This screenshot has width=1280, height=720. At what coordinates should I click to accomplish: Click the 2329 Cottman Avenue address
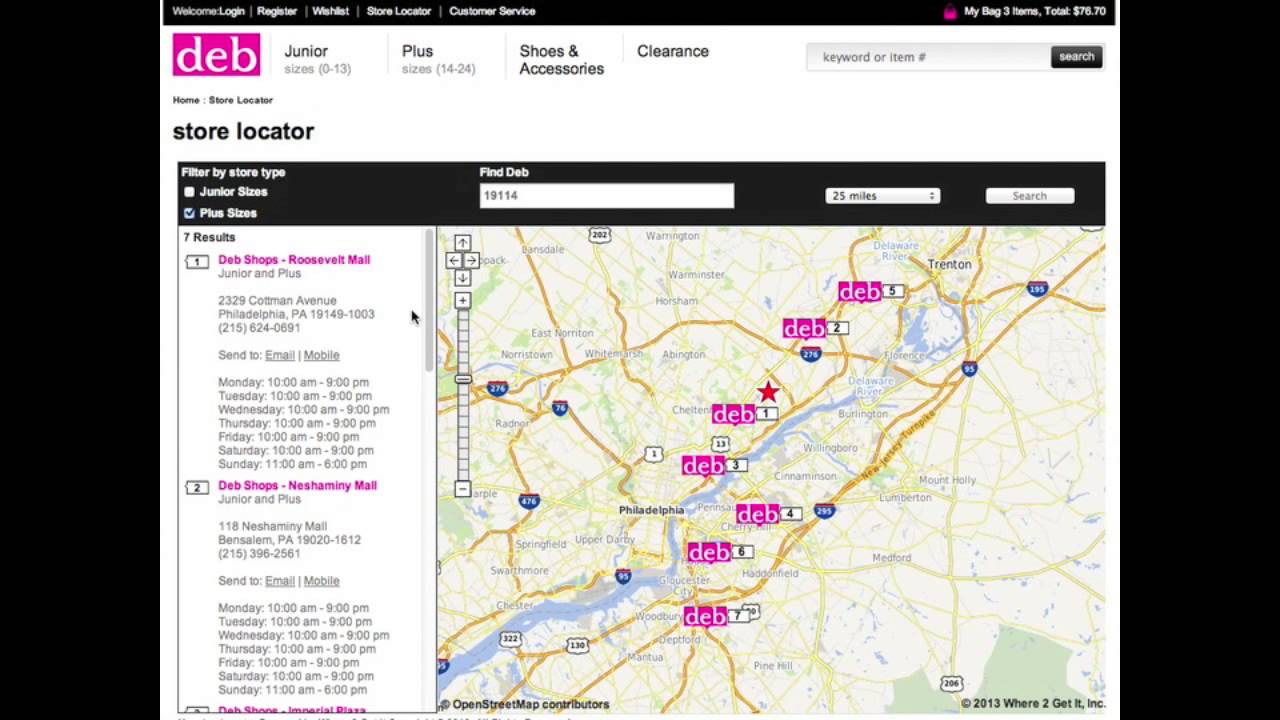pos(277,301)
